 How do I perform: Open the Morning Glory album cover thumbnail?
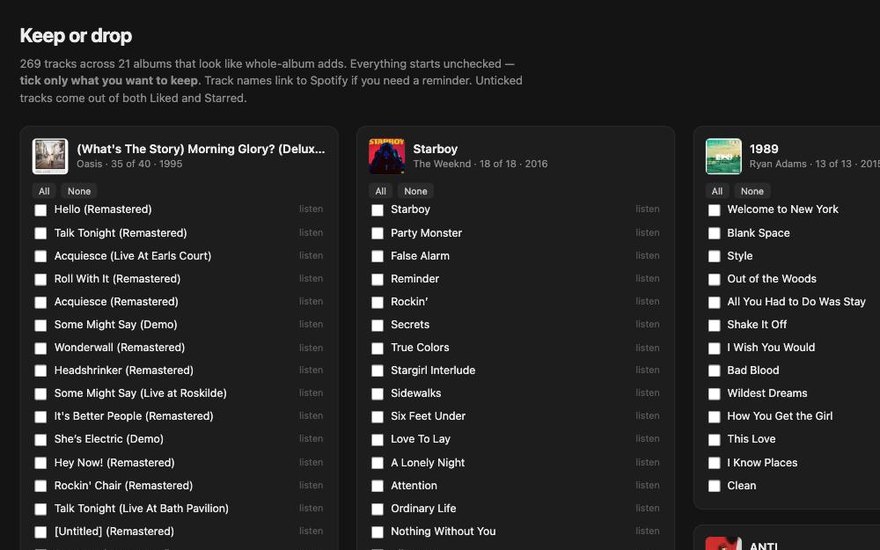tap(50, 156)
